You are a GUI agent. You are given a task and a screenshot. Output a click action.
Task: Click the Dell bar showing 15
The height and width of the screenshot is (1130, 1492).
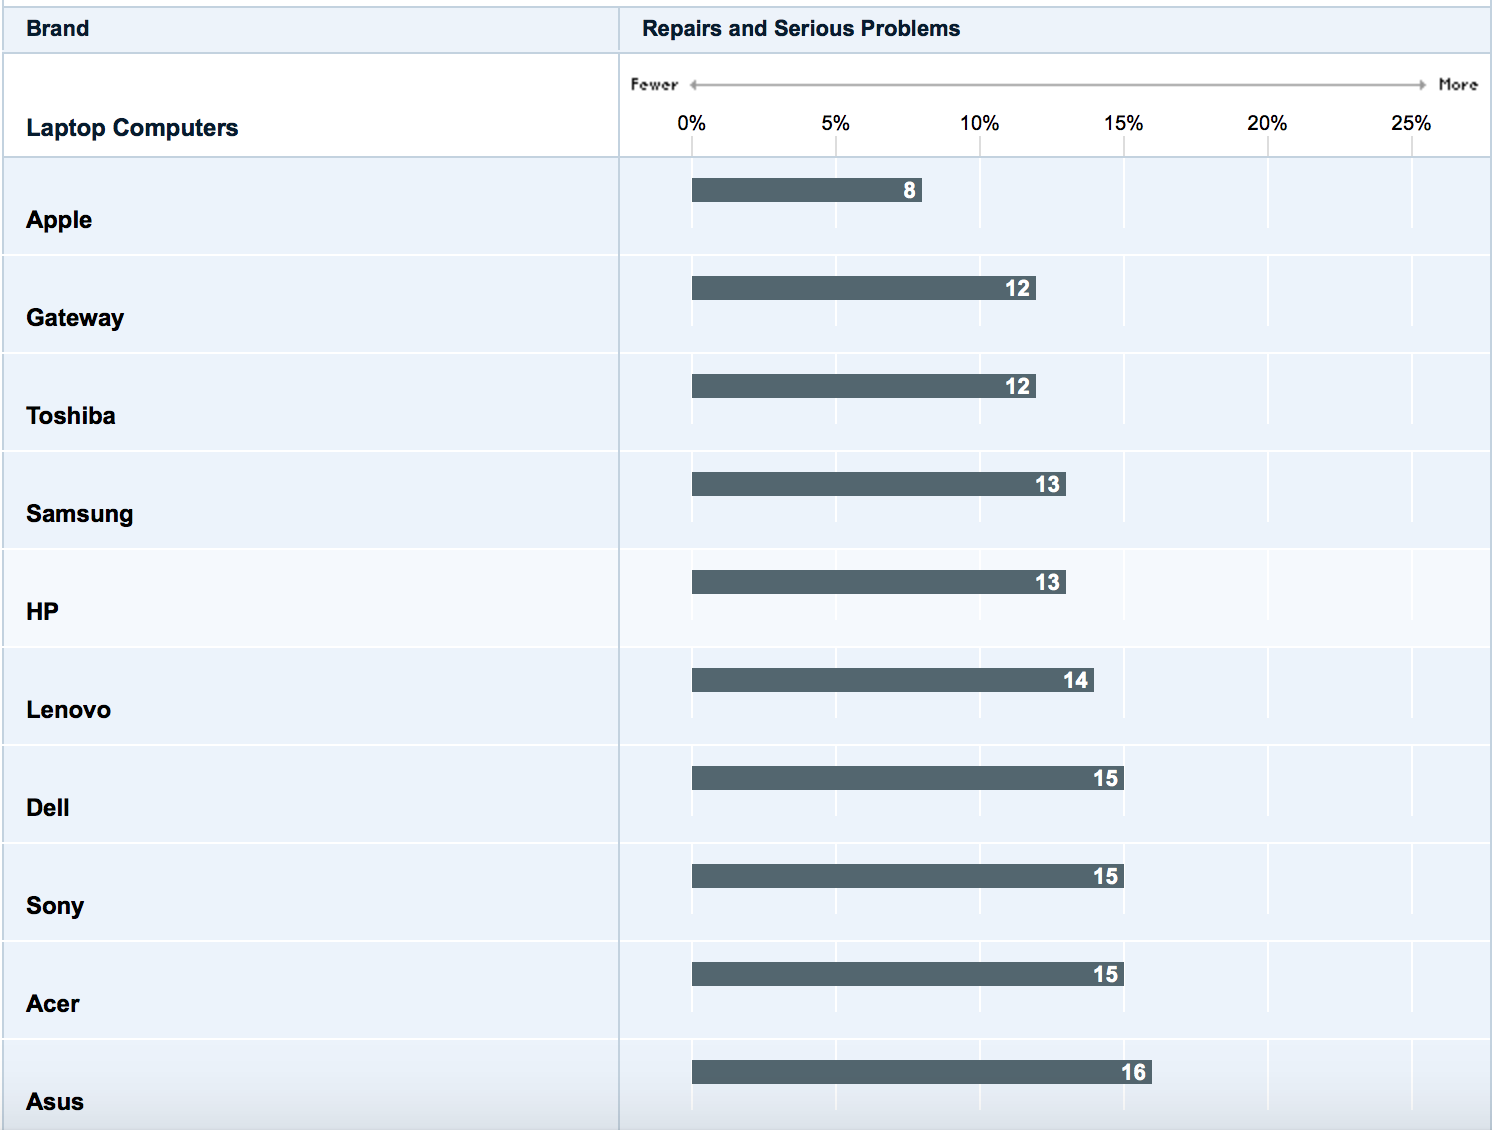(x=908, y=778)
